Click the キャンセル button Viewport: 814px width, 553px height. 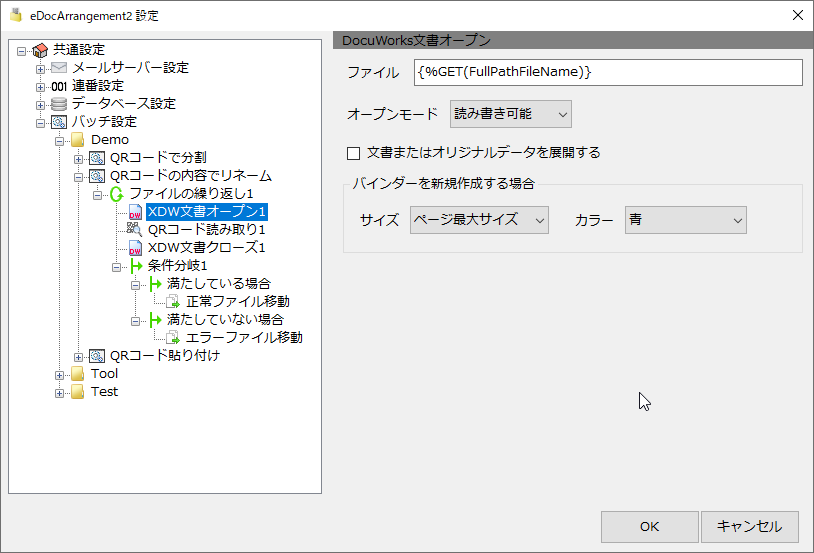pyautogui.click(x=750, y=527)
